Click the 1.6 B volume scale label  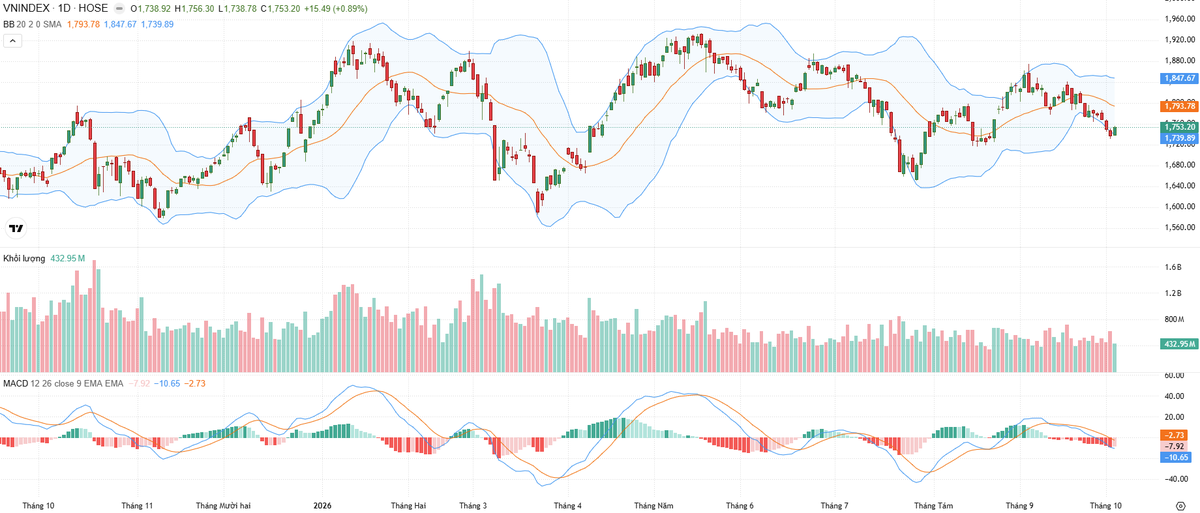(x=1173, y=268)
